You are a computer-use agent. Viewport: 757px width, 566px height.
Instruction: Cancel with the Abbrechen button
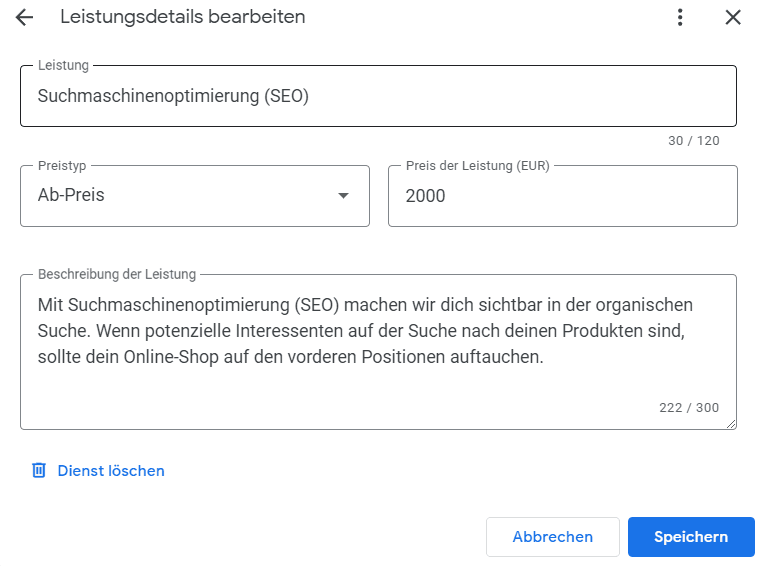(552, 537)
